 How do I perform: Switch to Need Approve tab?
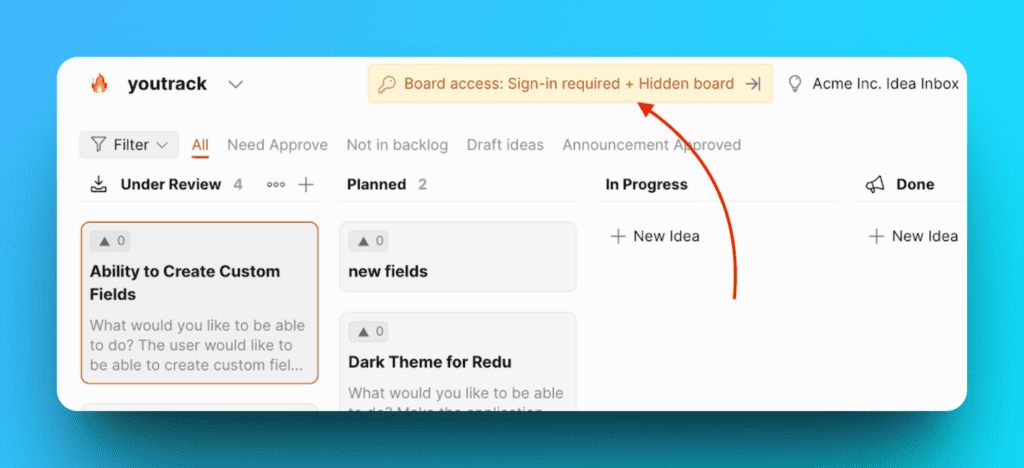tap(277, 145)
